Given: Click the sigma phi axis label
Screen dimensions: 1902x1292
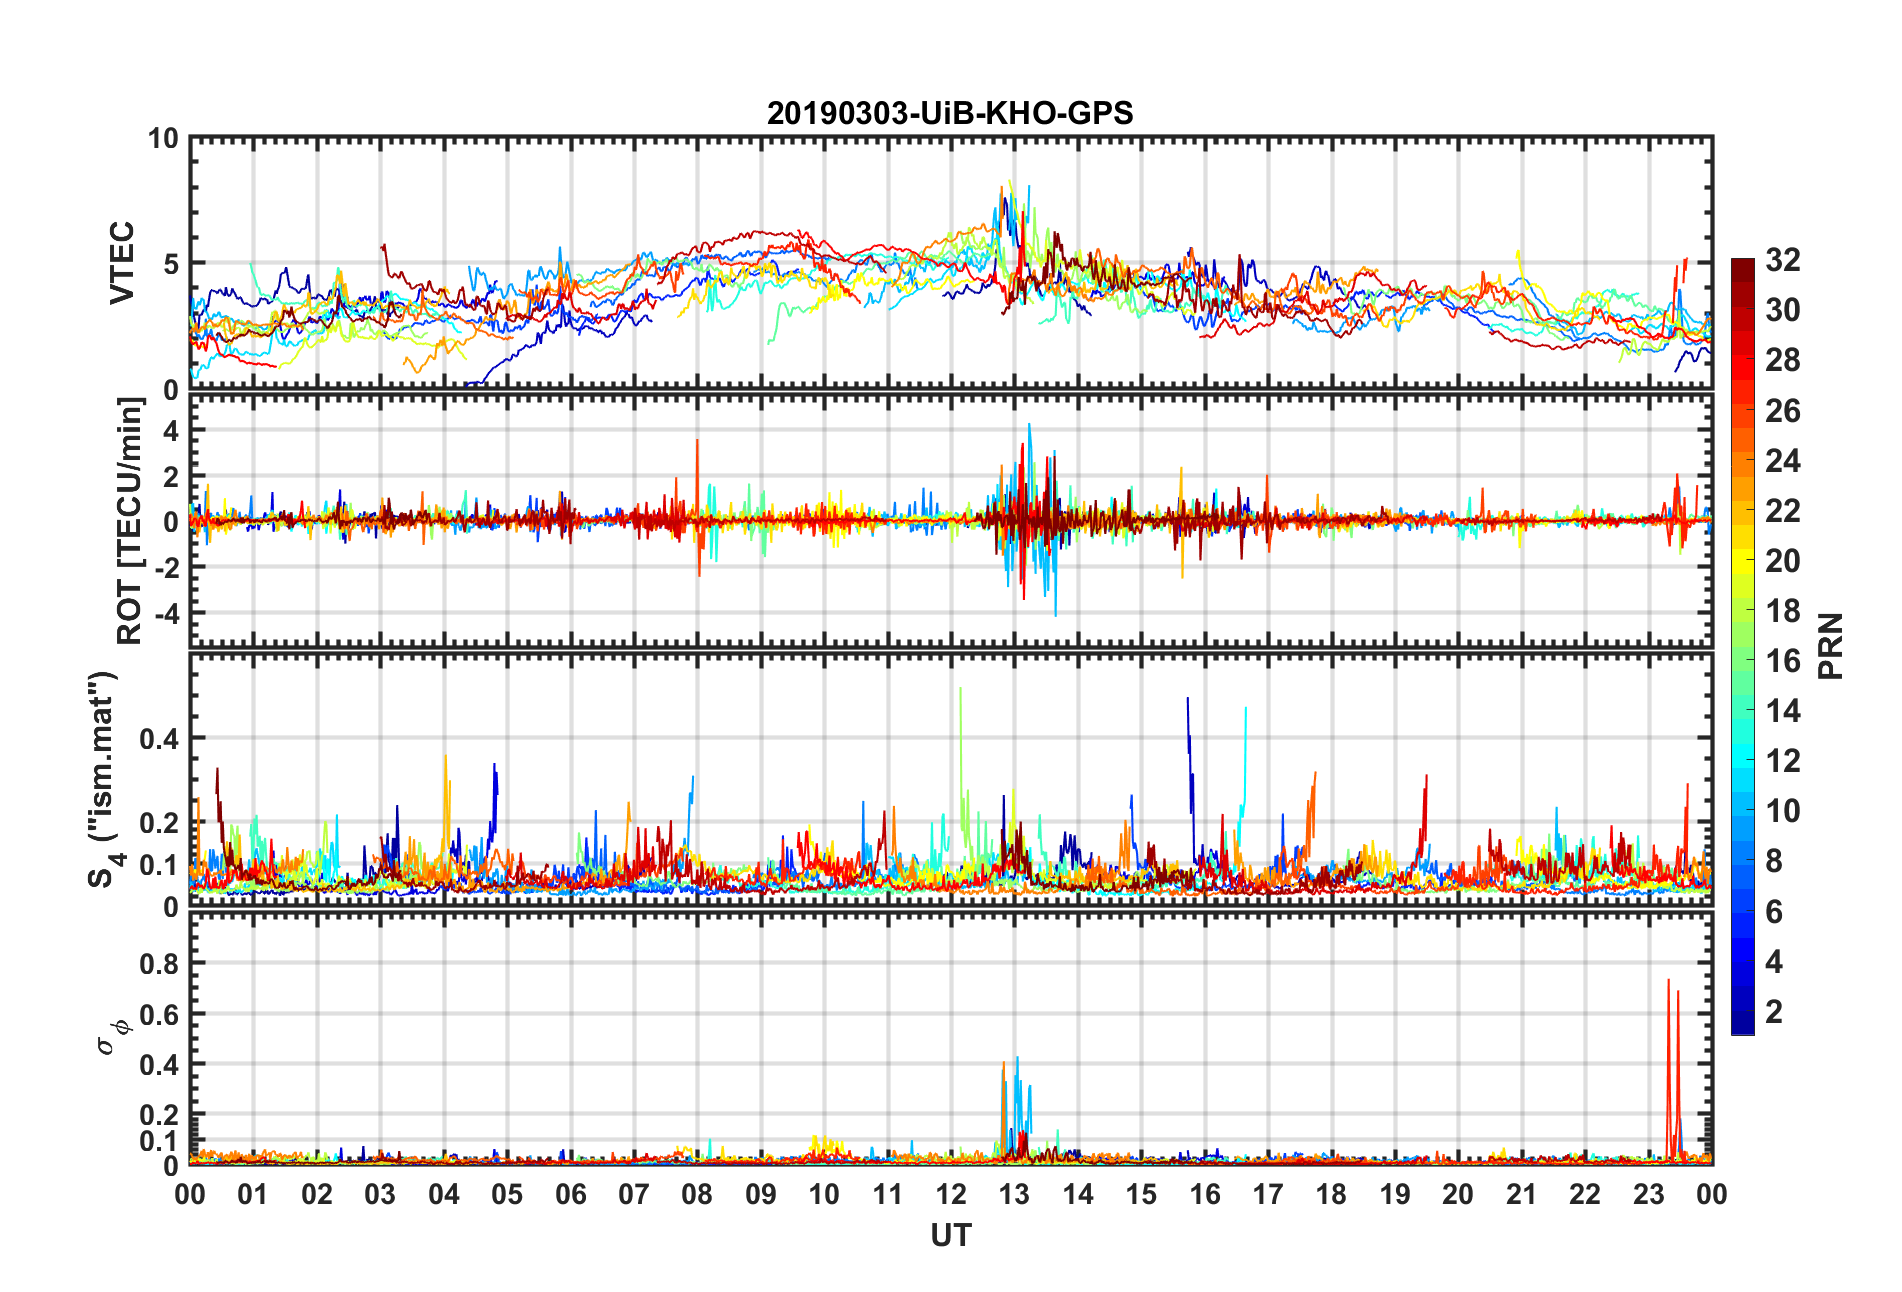Looking at the screenshot, I should [x=112, y=1036].
